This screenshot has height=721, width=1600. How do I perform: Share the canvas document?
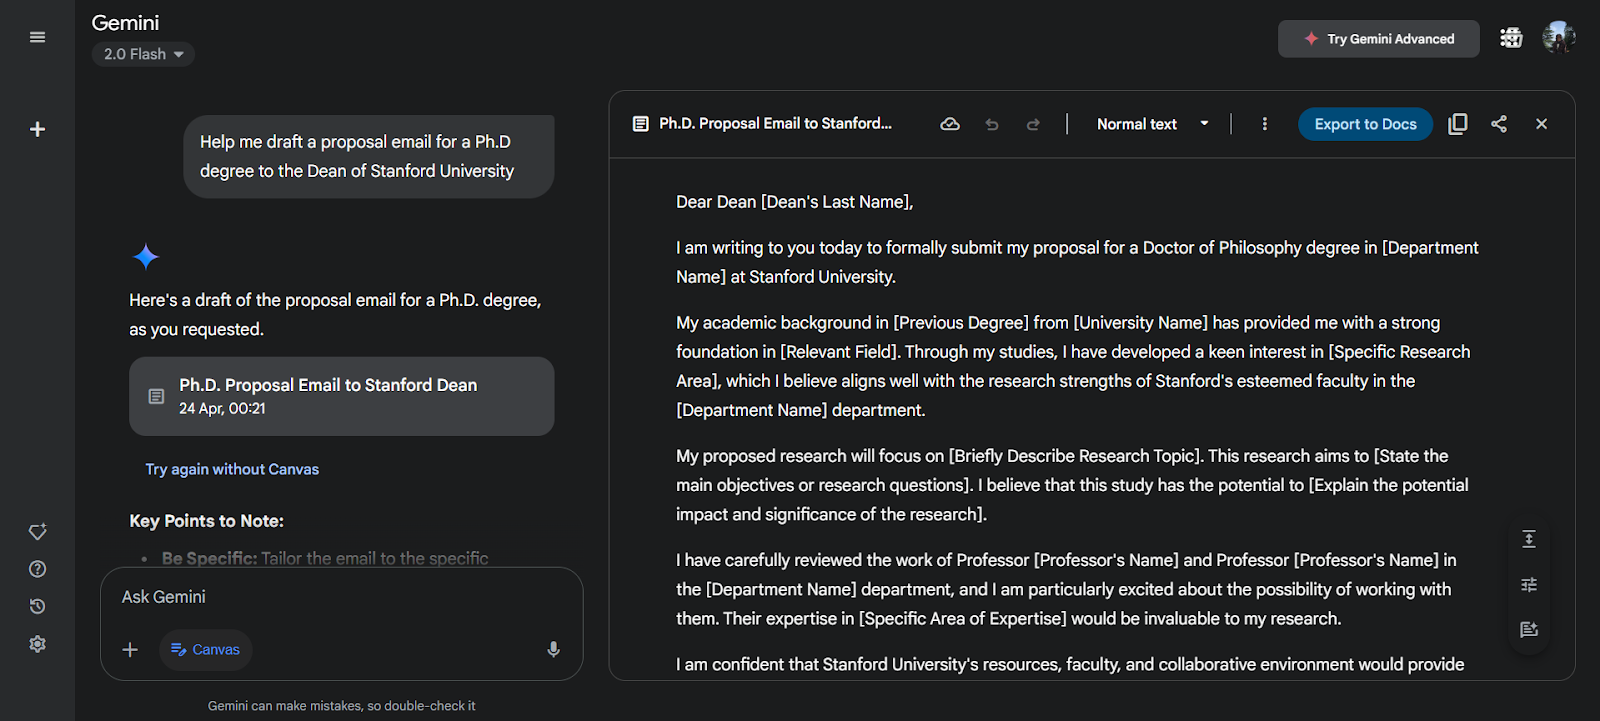pyautogui.click(x=1499, y=124)
